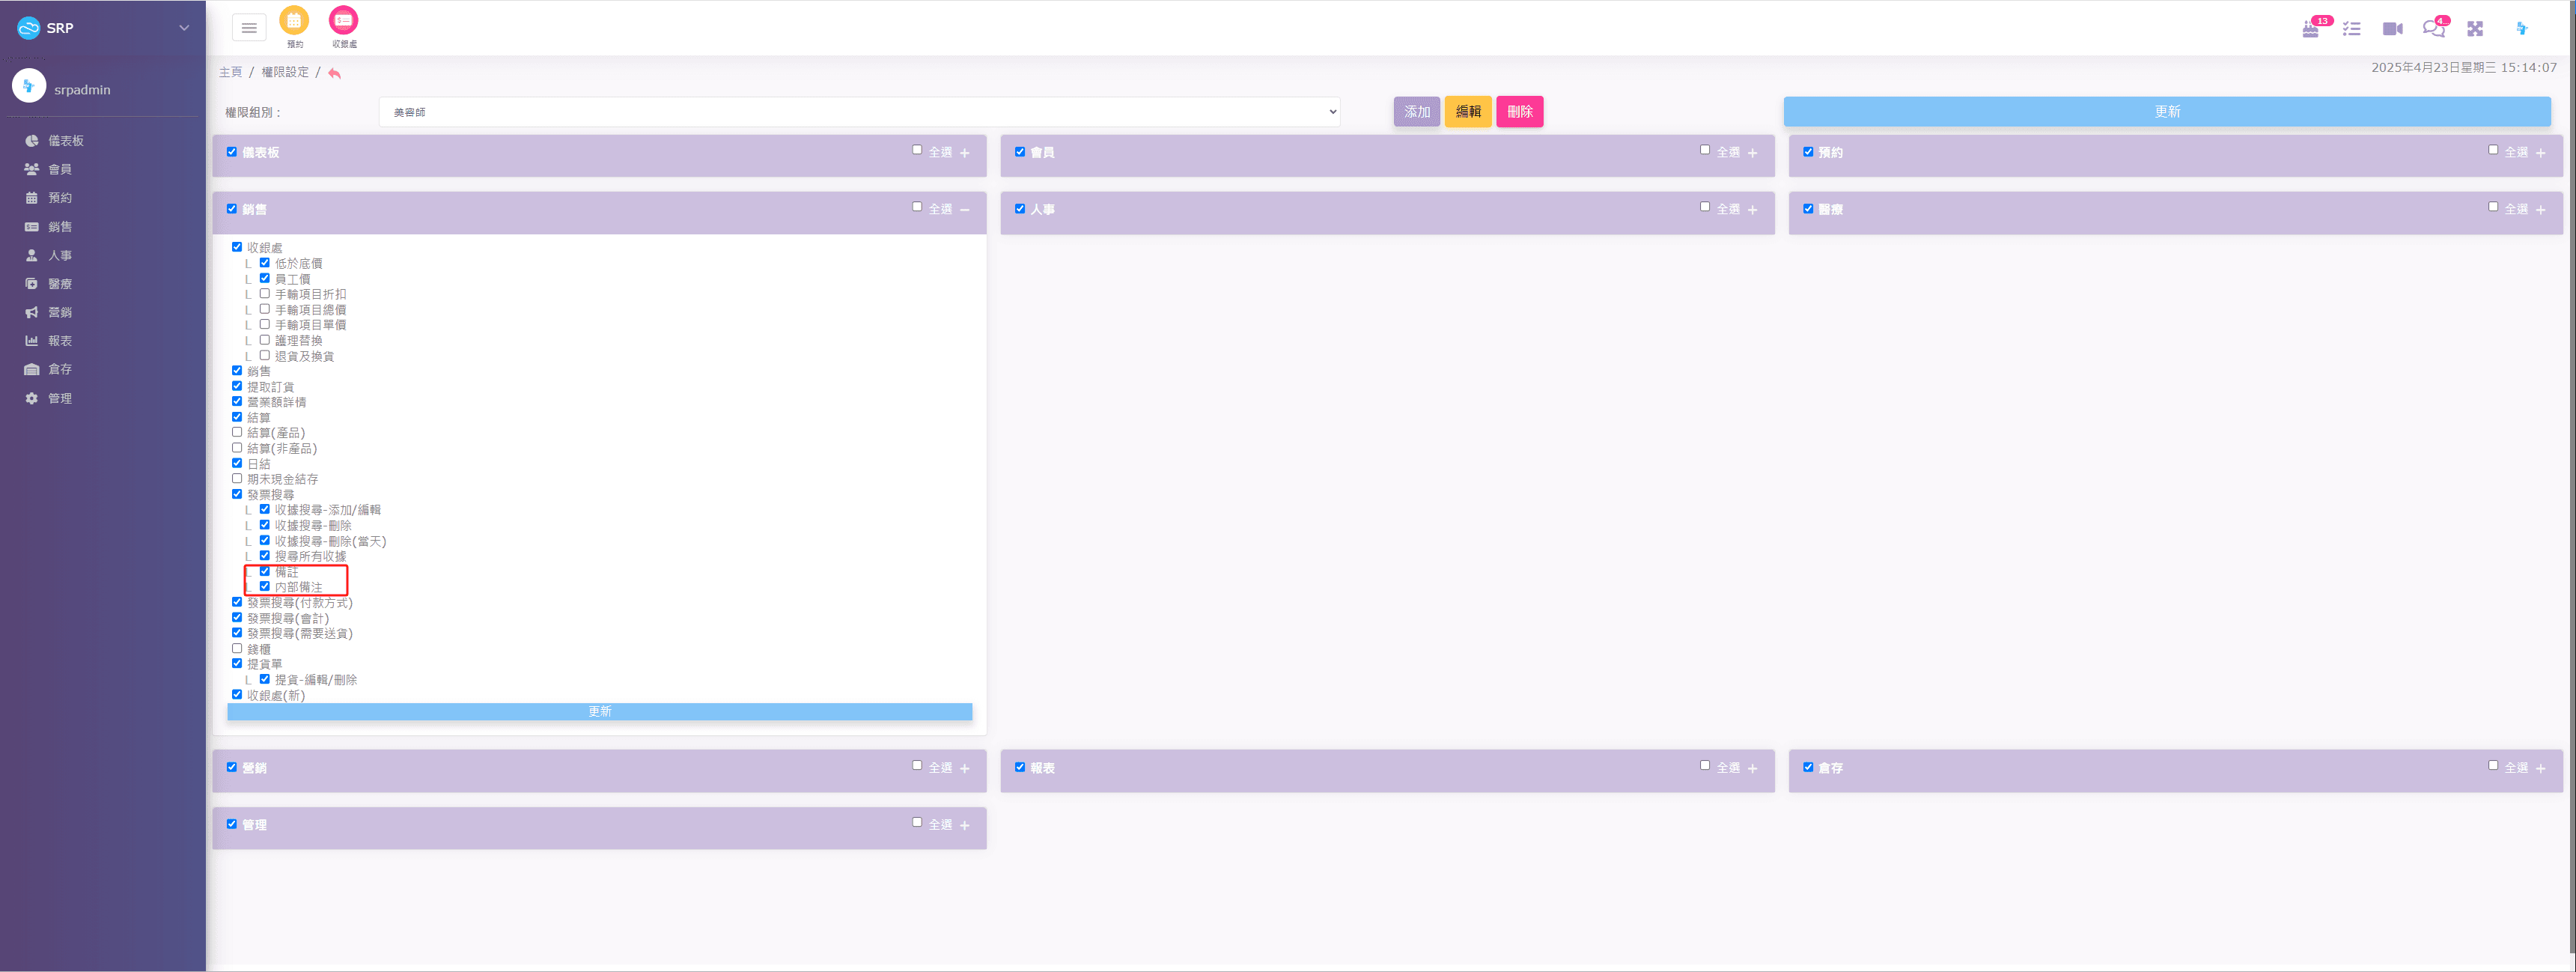This screenshot has width=2576, height=972.
Task: Click the hamburger menu toggle icon
Action: 249,28
